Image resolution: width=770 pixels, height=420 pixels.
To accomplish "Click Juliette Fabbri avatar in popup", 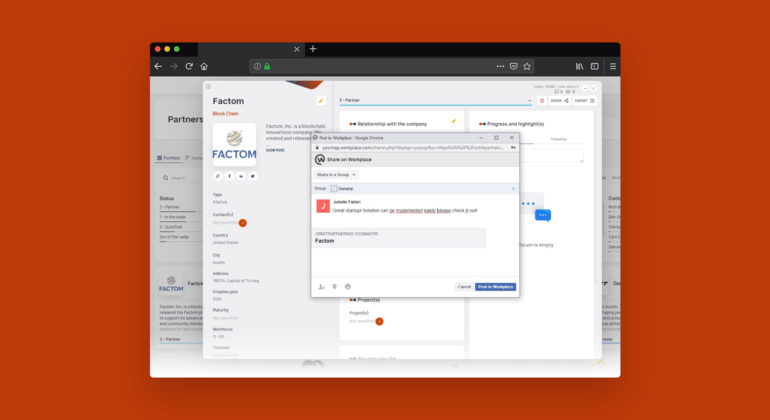I will [323, 206].
